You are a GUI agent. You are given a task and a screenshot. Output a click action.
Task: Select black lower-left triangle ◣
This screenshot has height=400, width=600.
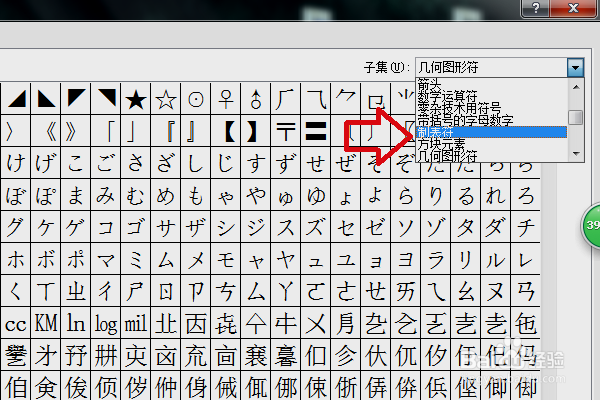[46, 100]
